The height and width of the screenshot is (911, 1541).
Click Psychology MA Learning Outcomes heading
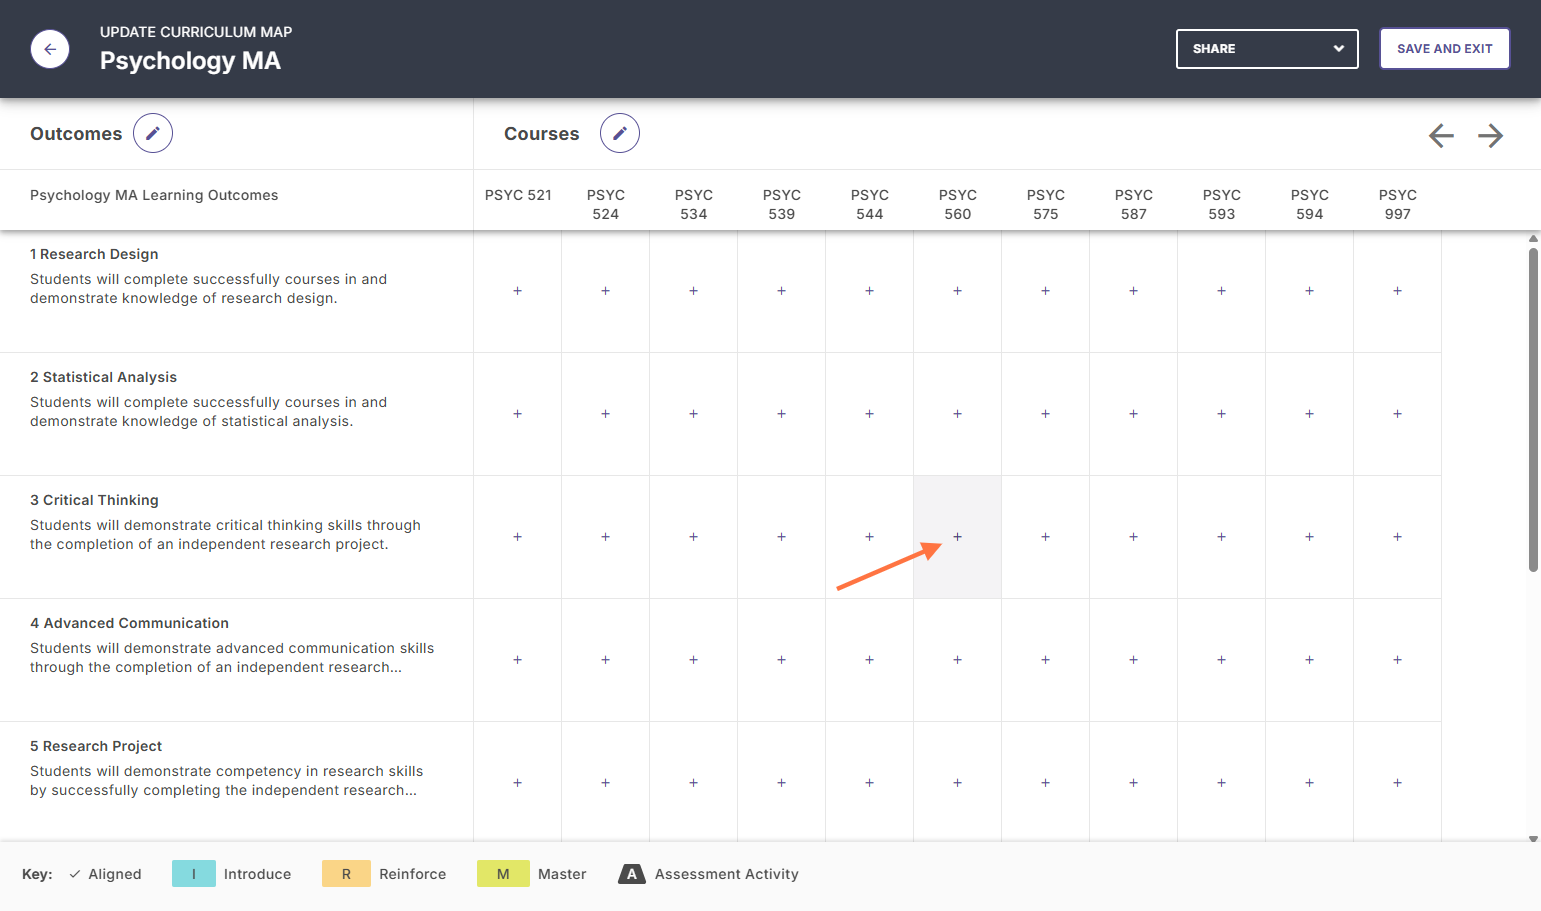click(x=154, y=195)
